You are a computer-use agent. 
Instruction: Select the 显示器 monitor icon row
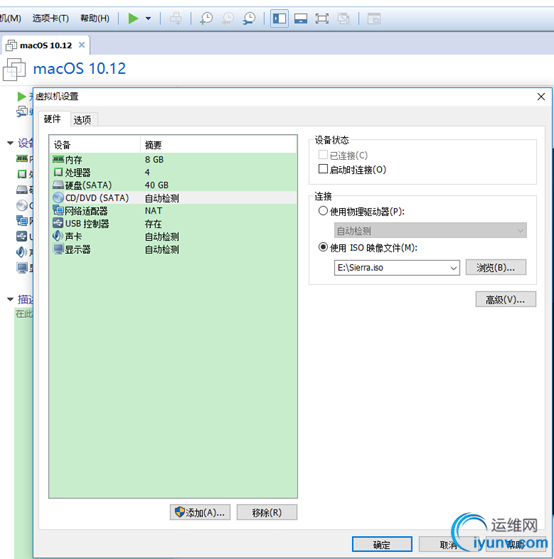(x=58, y=249)
